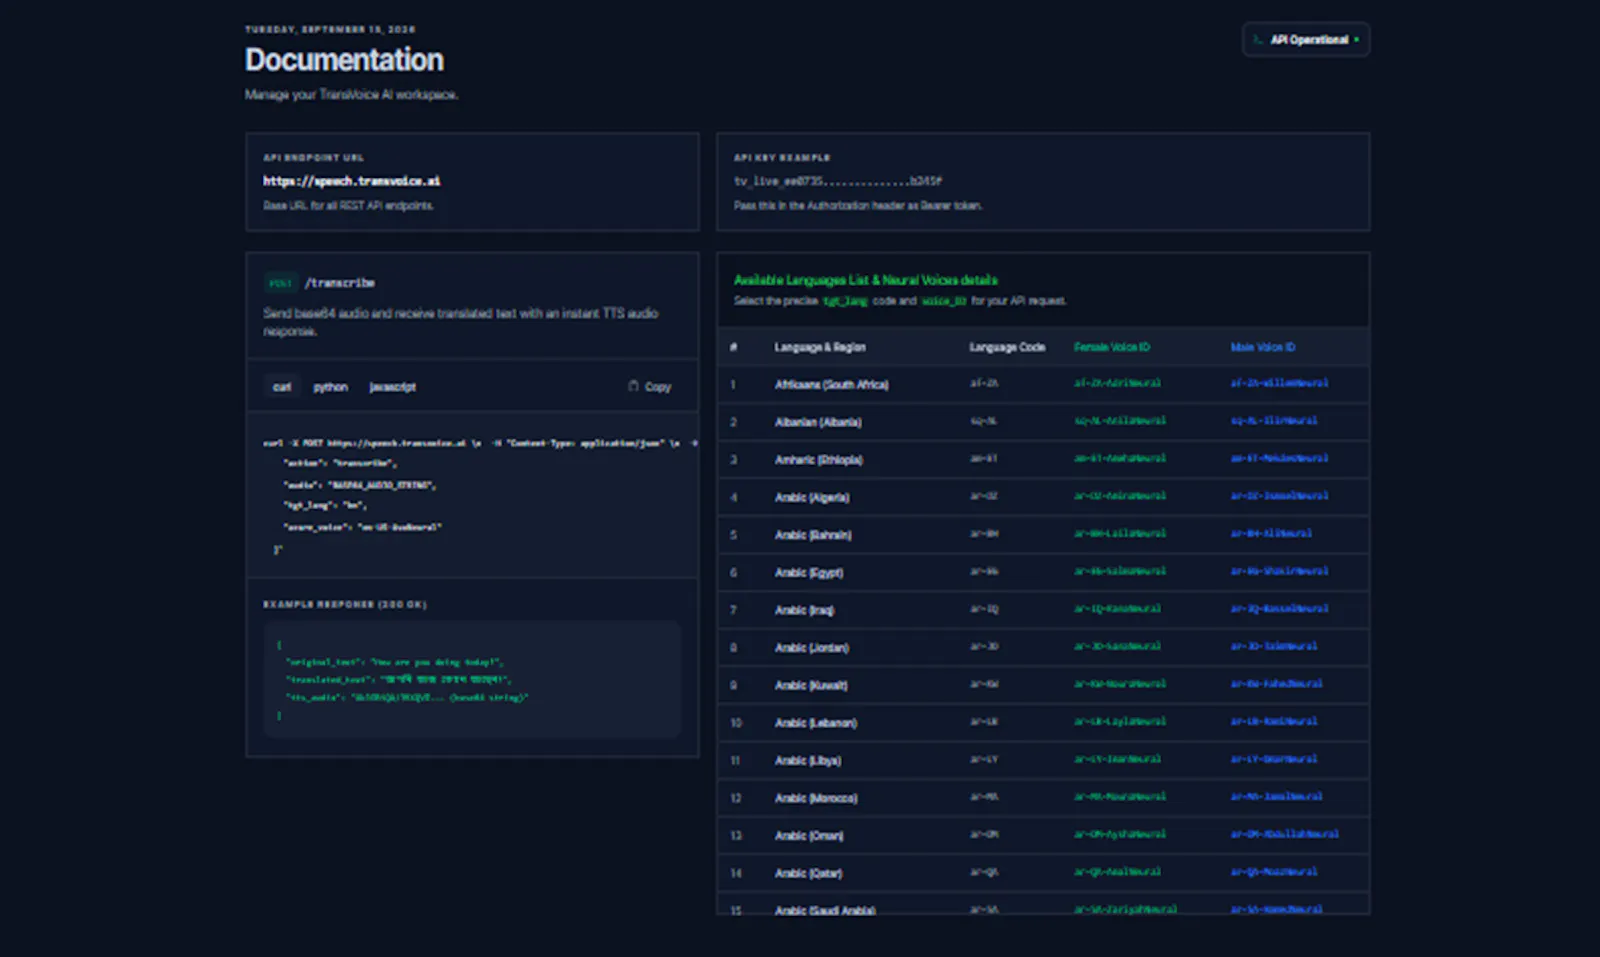This screenshot has width=1600, height=957.
Task: Switch to the javascript code tab
Action: 392,387
